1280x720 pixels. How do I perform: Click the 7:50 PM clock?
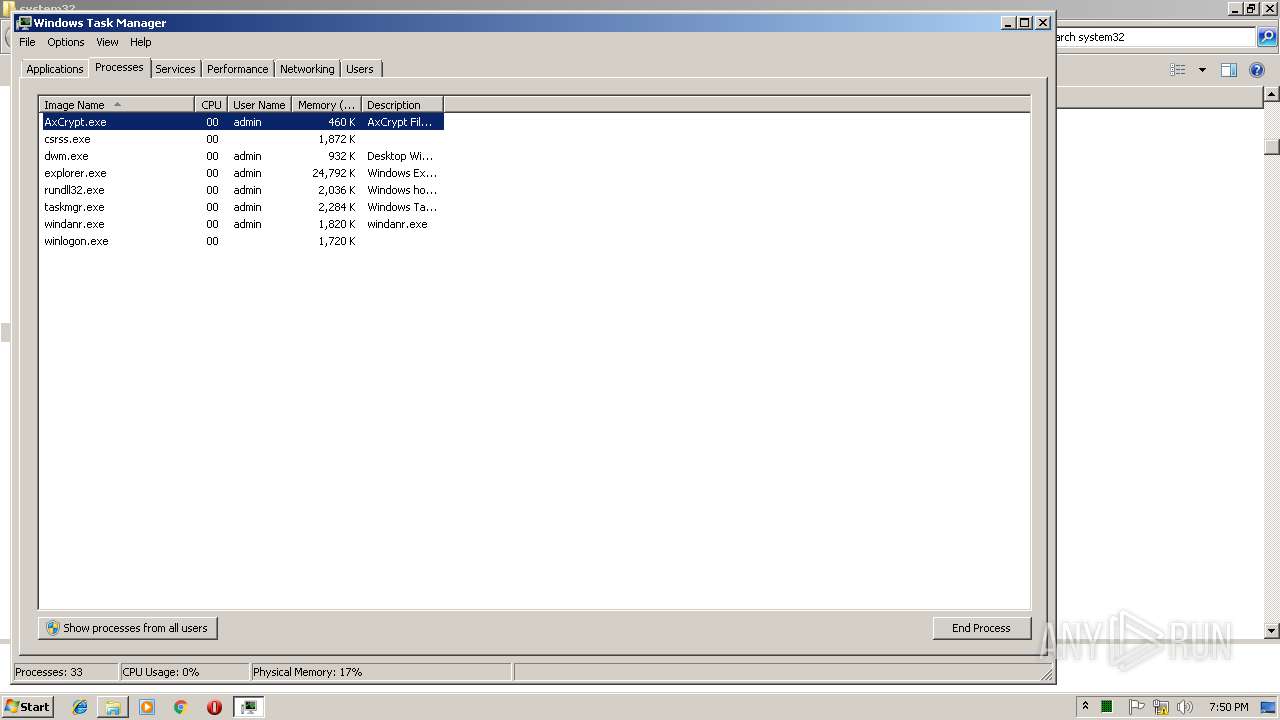pyautogui.click(x=1228, y=707)
